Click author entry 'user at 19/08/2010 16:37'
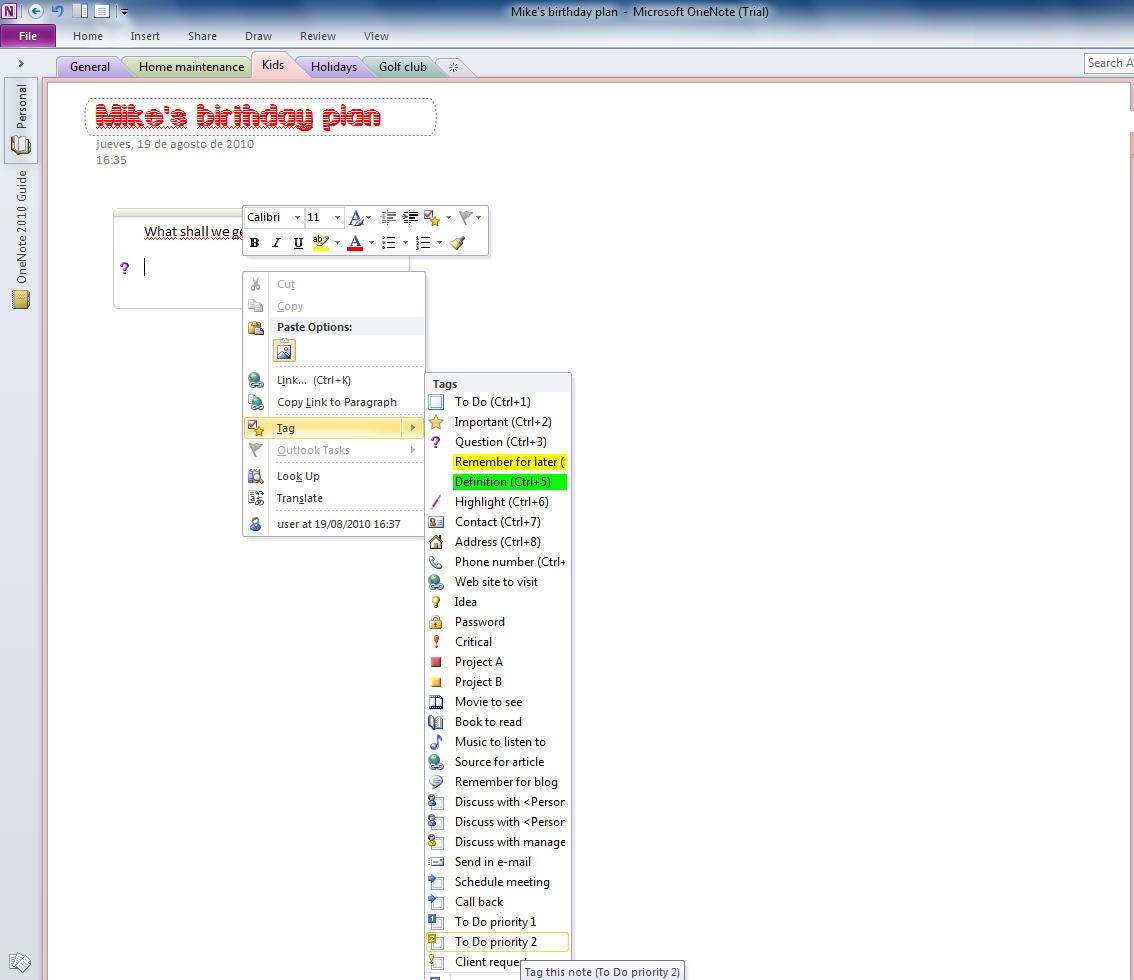The image size is (1134, 980). 333,524
